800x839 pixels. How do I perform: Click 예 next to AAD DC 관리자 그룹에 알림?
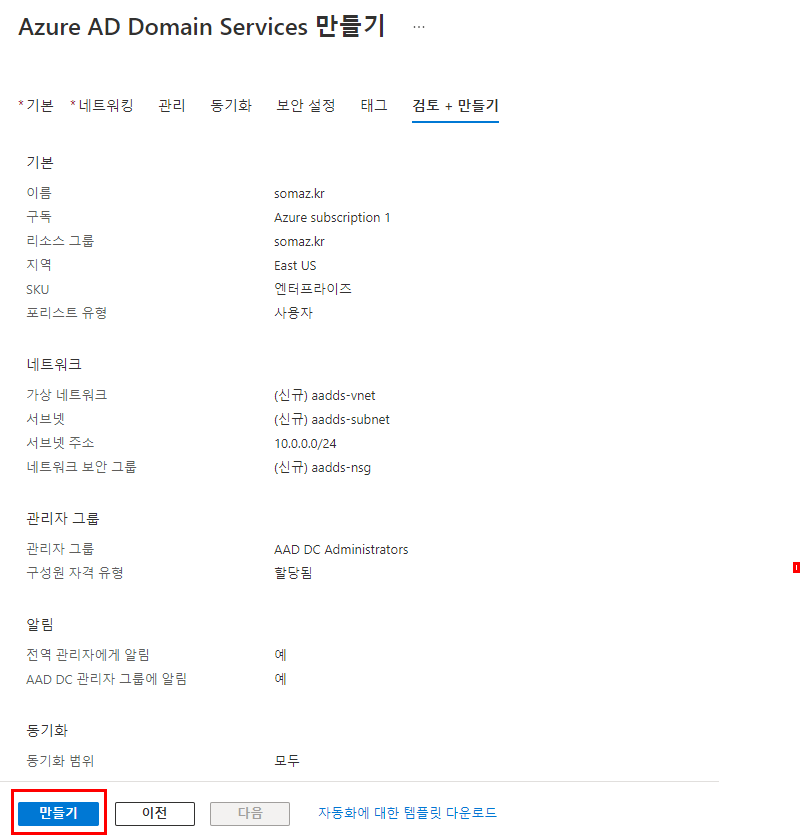pos(280,679)
